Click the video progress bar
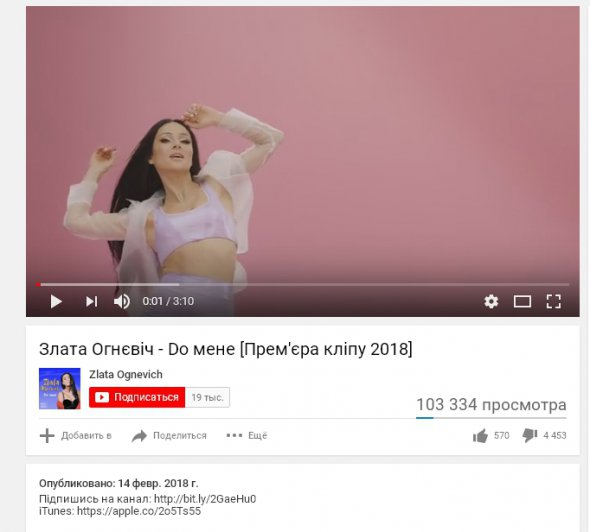The image size is (590, 532). tap(303, 284)
